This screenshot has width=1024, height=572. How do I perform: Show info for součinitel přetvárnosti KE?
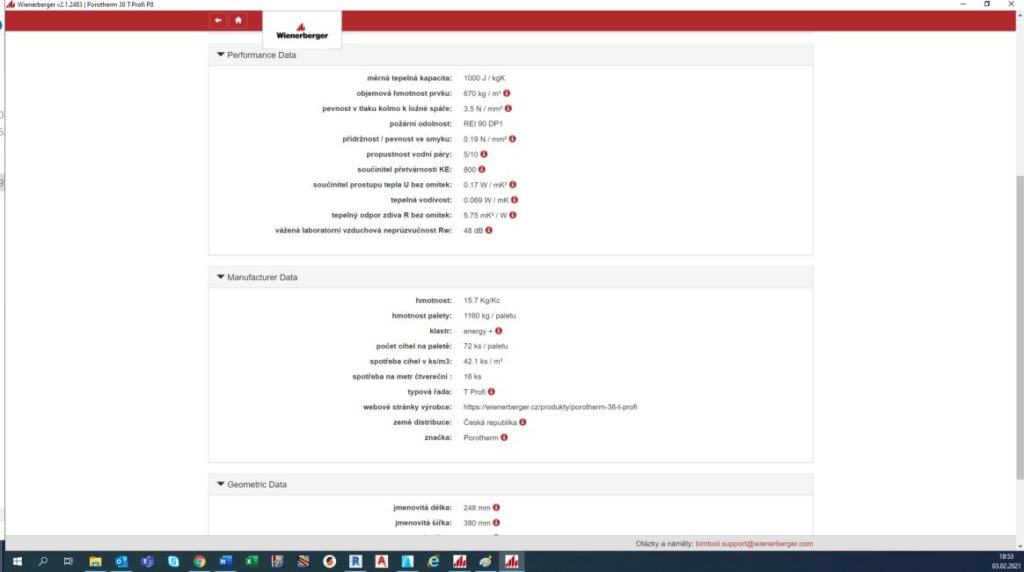click(482, 169)
